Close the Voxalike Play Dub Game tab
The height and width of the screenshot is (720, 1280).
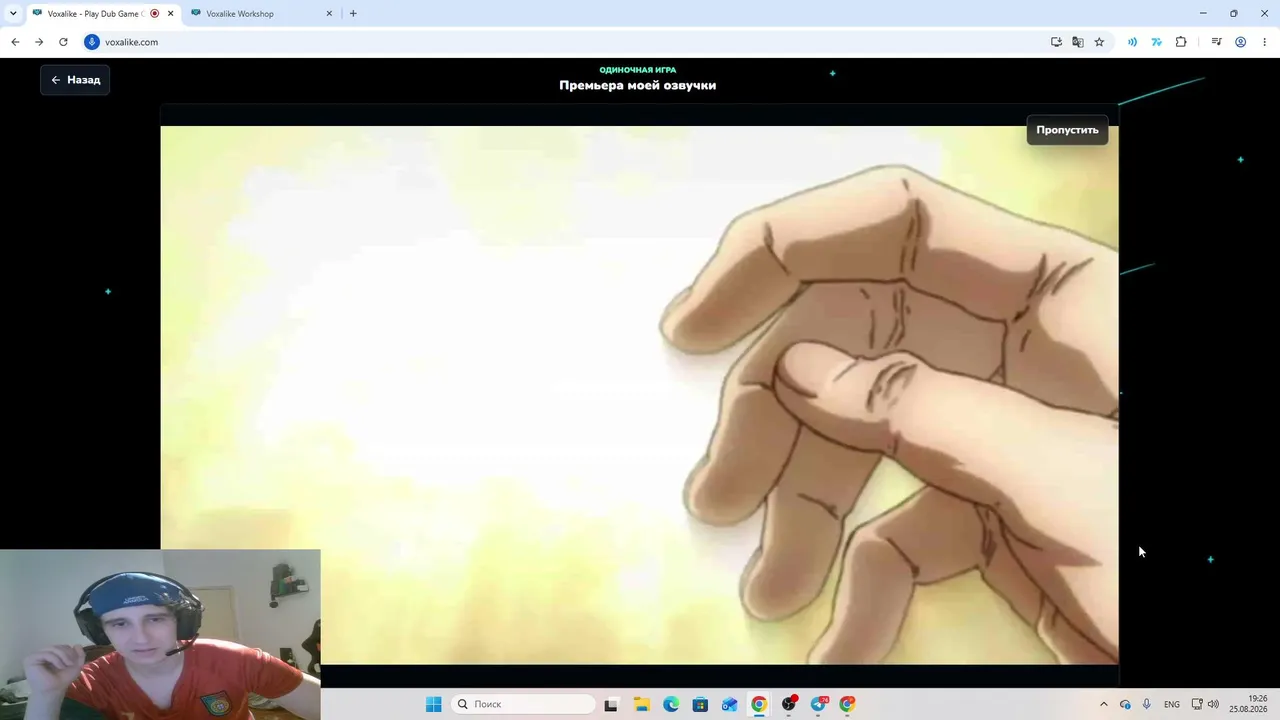click(x=170, y=13)
